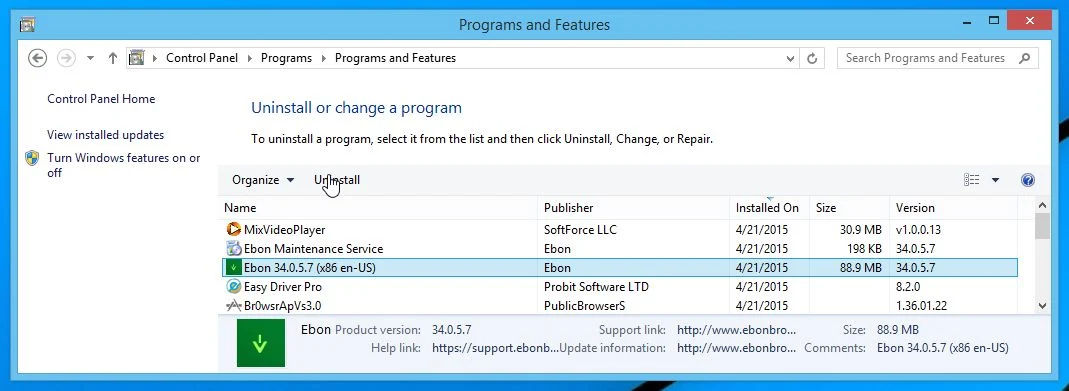Click version v1.0.0.13 cell
The height and width of the screenshot is (391, 1069).
point(918,230)
